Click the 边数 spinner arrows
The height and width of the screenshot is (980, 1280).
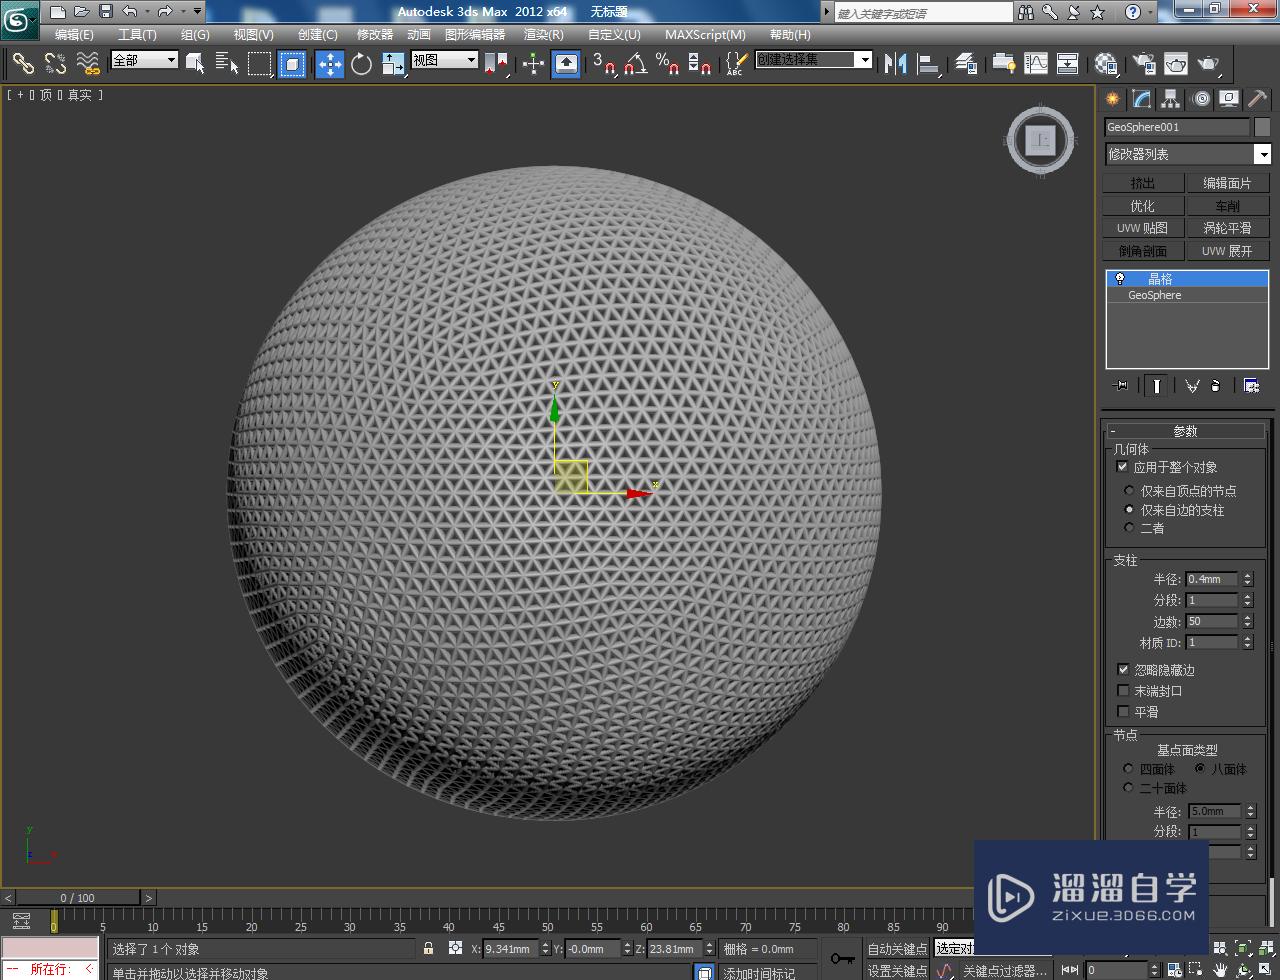[x=1247, y=621]
